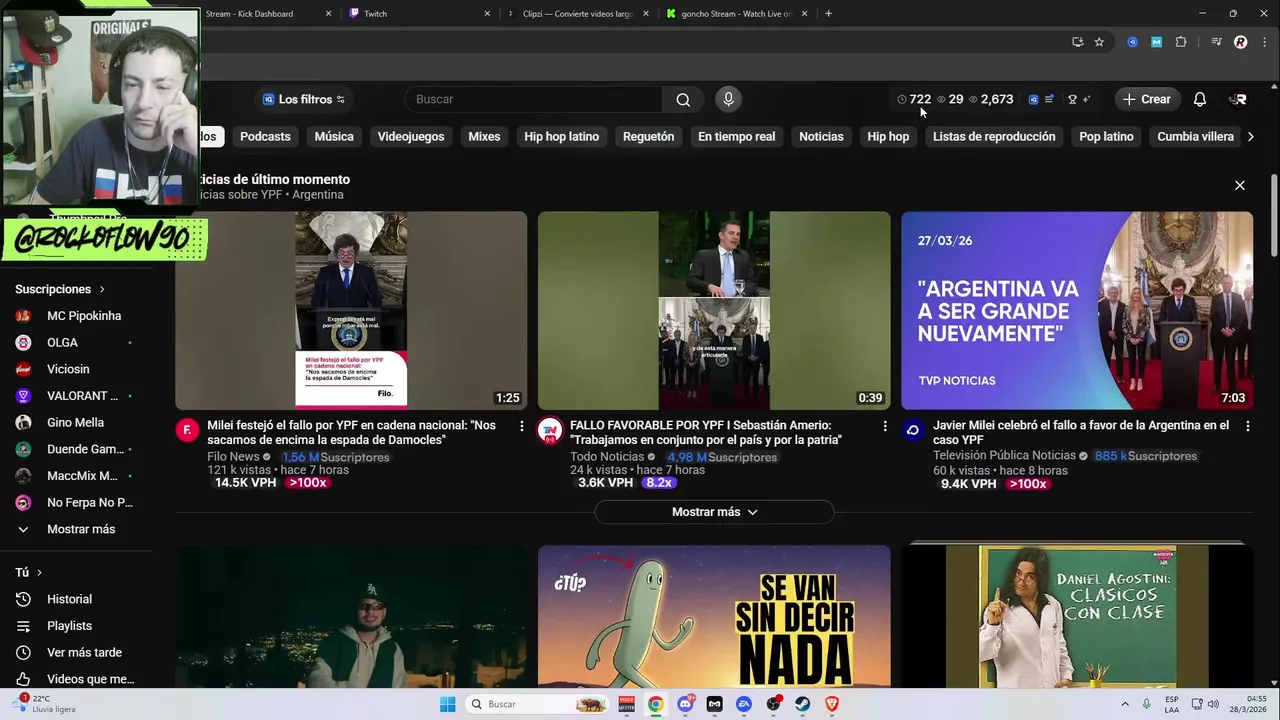Click the vidIQ trophy icon
This screenshot has height=720, width=1280.
1072,99
